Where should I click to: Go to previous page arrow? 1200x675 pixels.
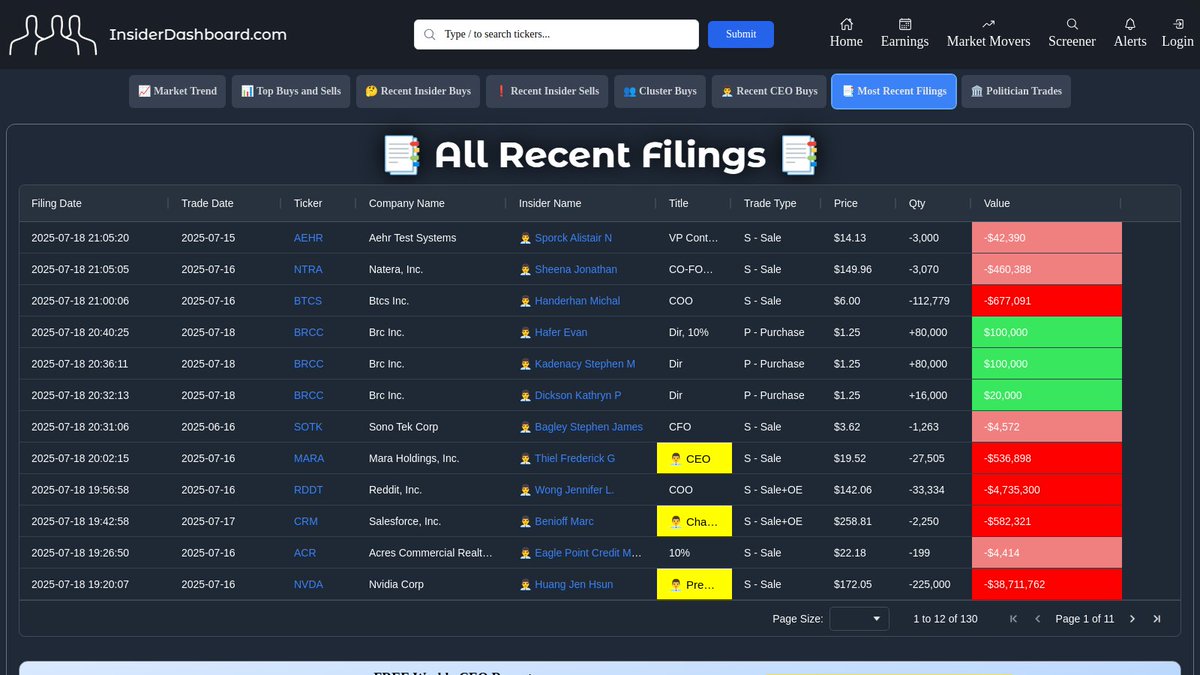click(1037, 619)
